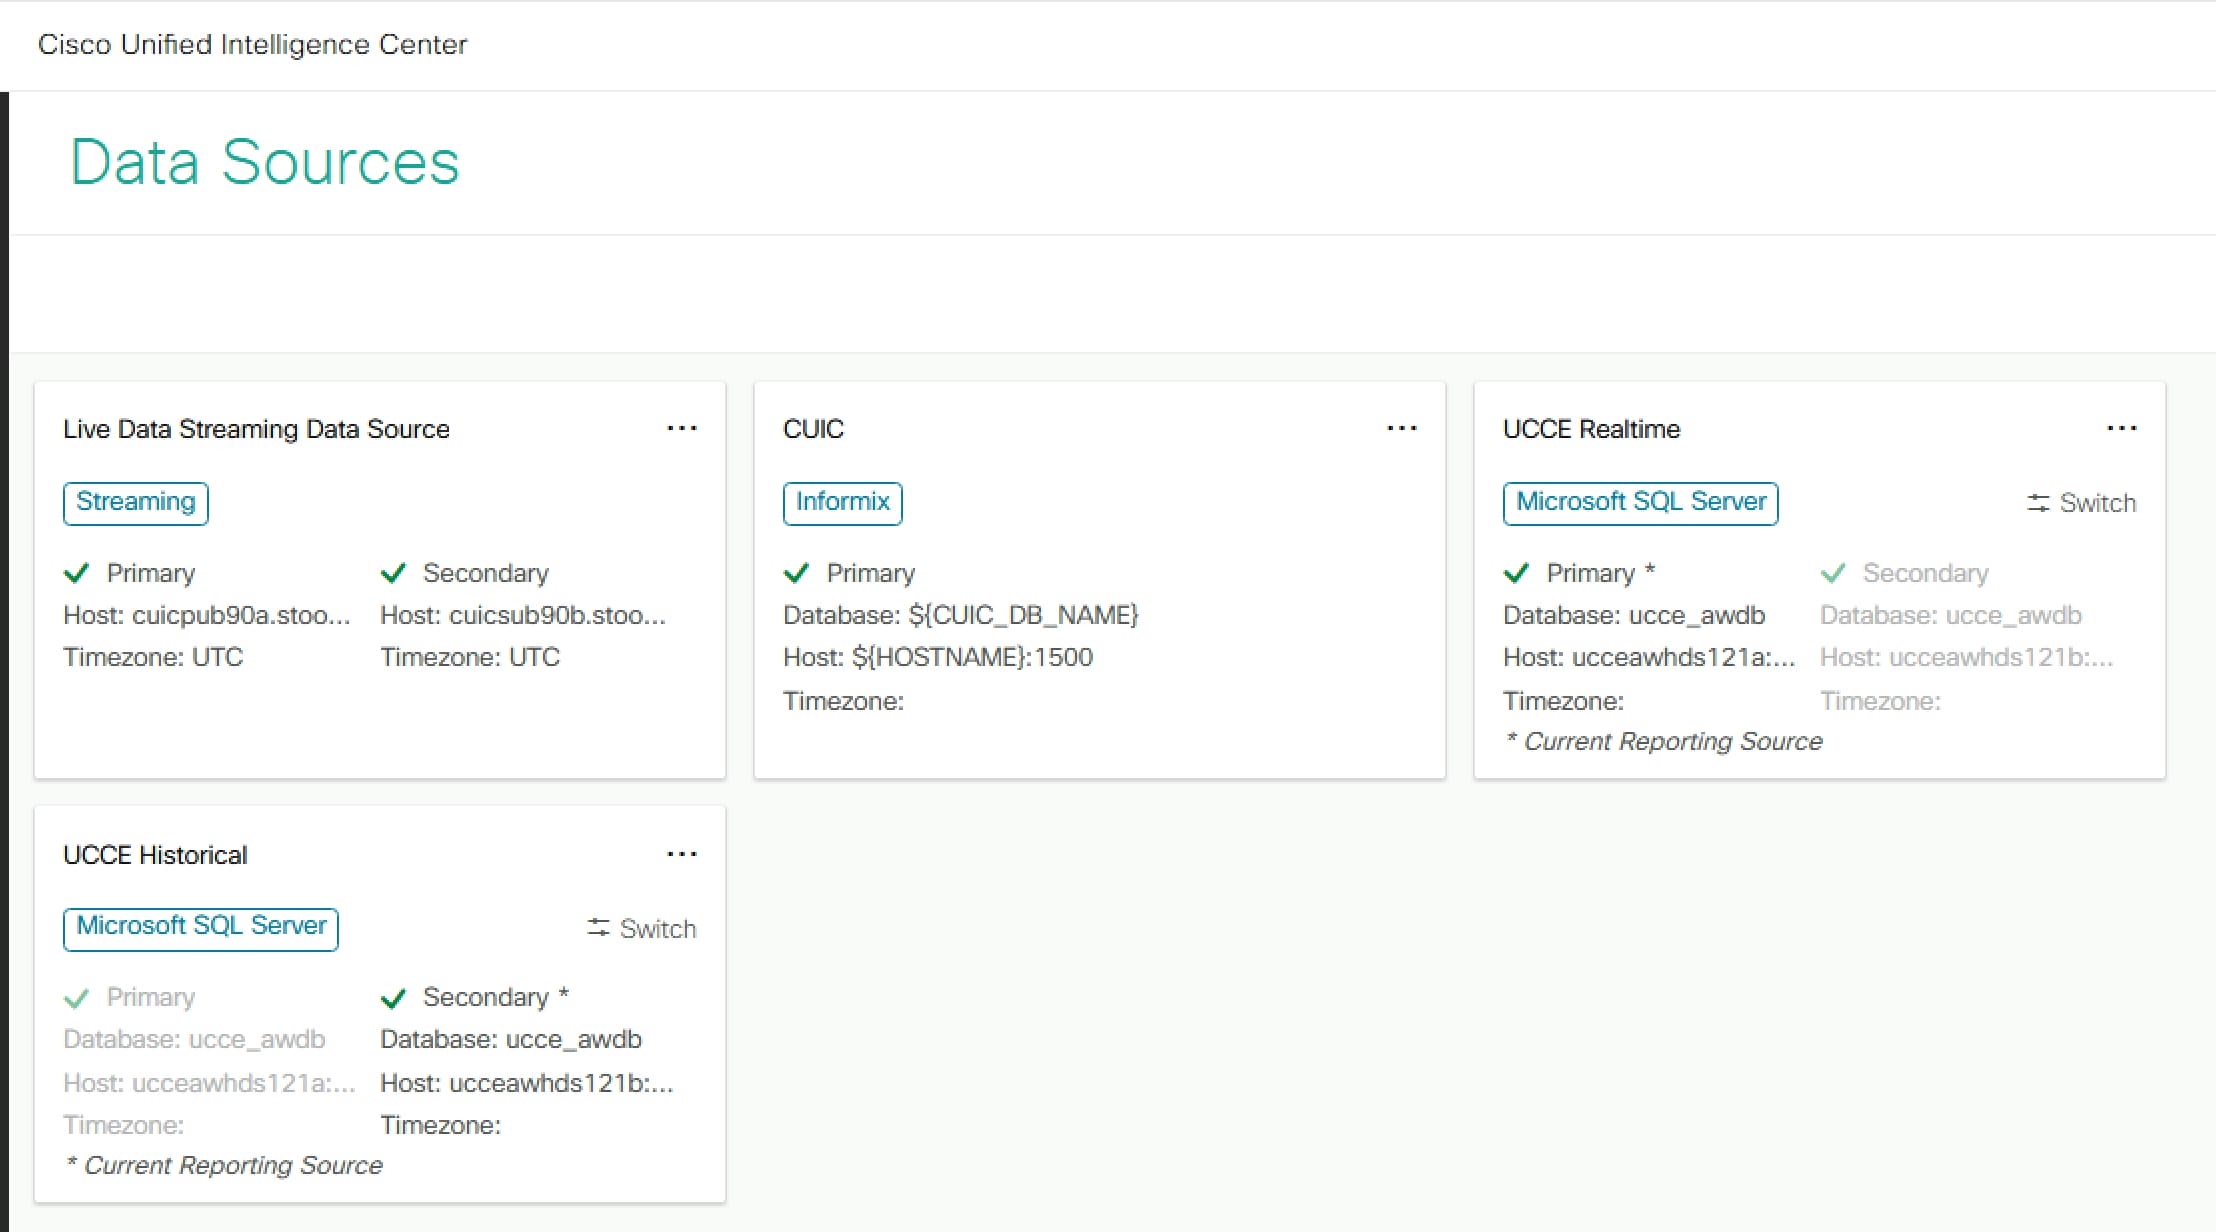Click the checkmark next to Streaming Secondary
2216x1232 pixels.
(x=394, y=572)
